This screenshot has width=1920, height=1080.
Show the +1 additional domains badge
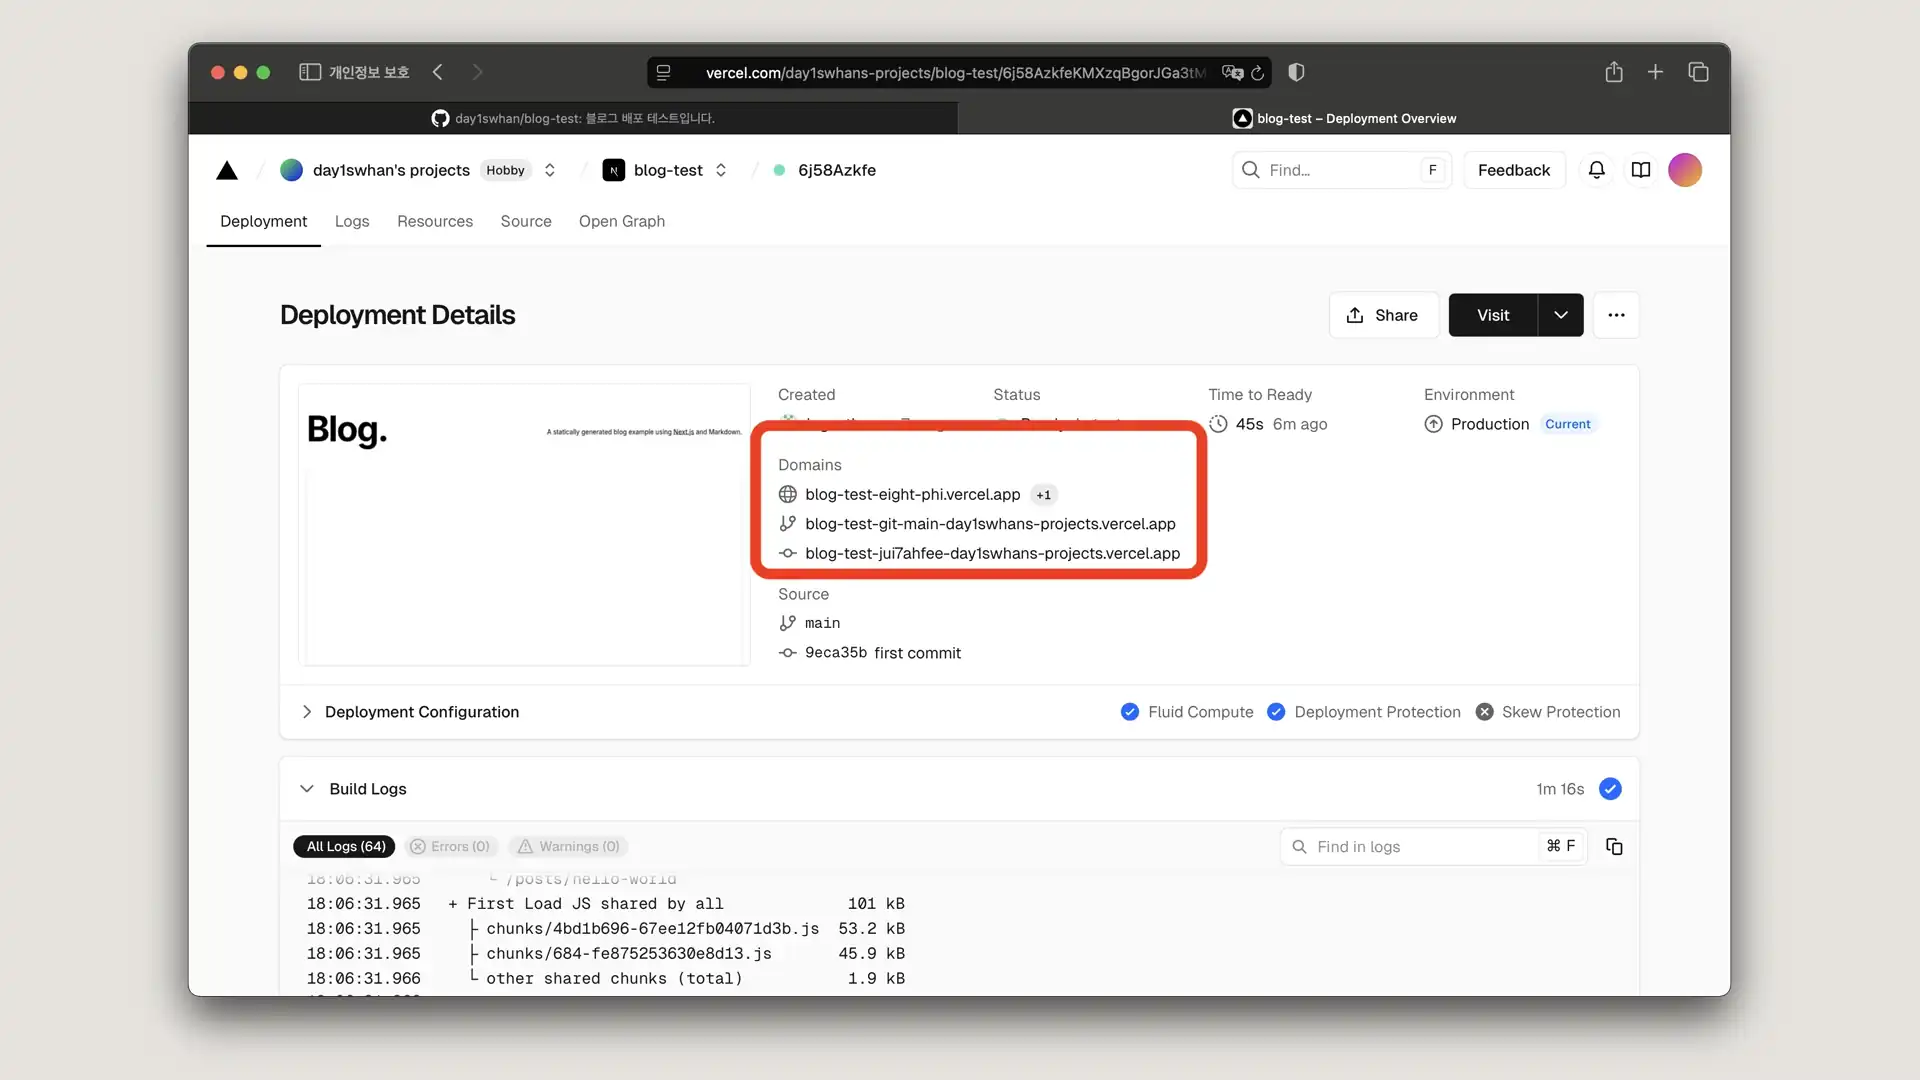[x=1043, y=495]
